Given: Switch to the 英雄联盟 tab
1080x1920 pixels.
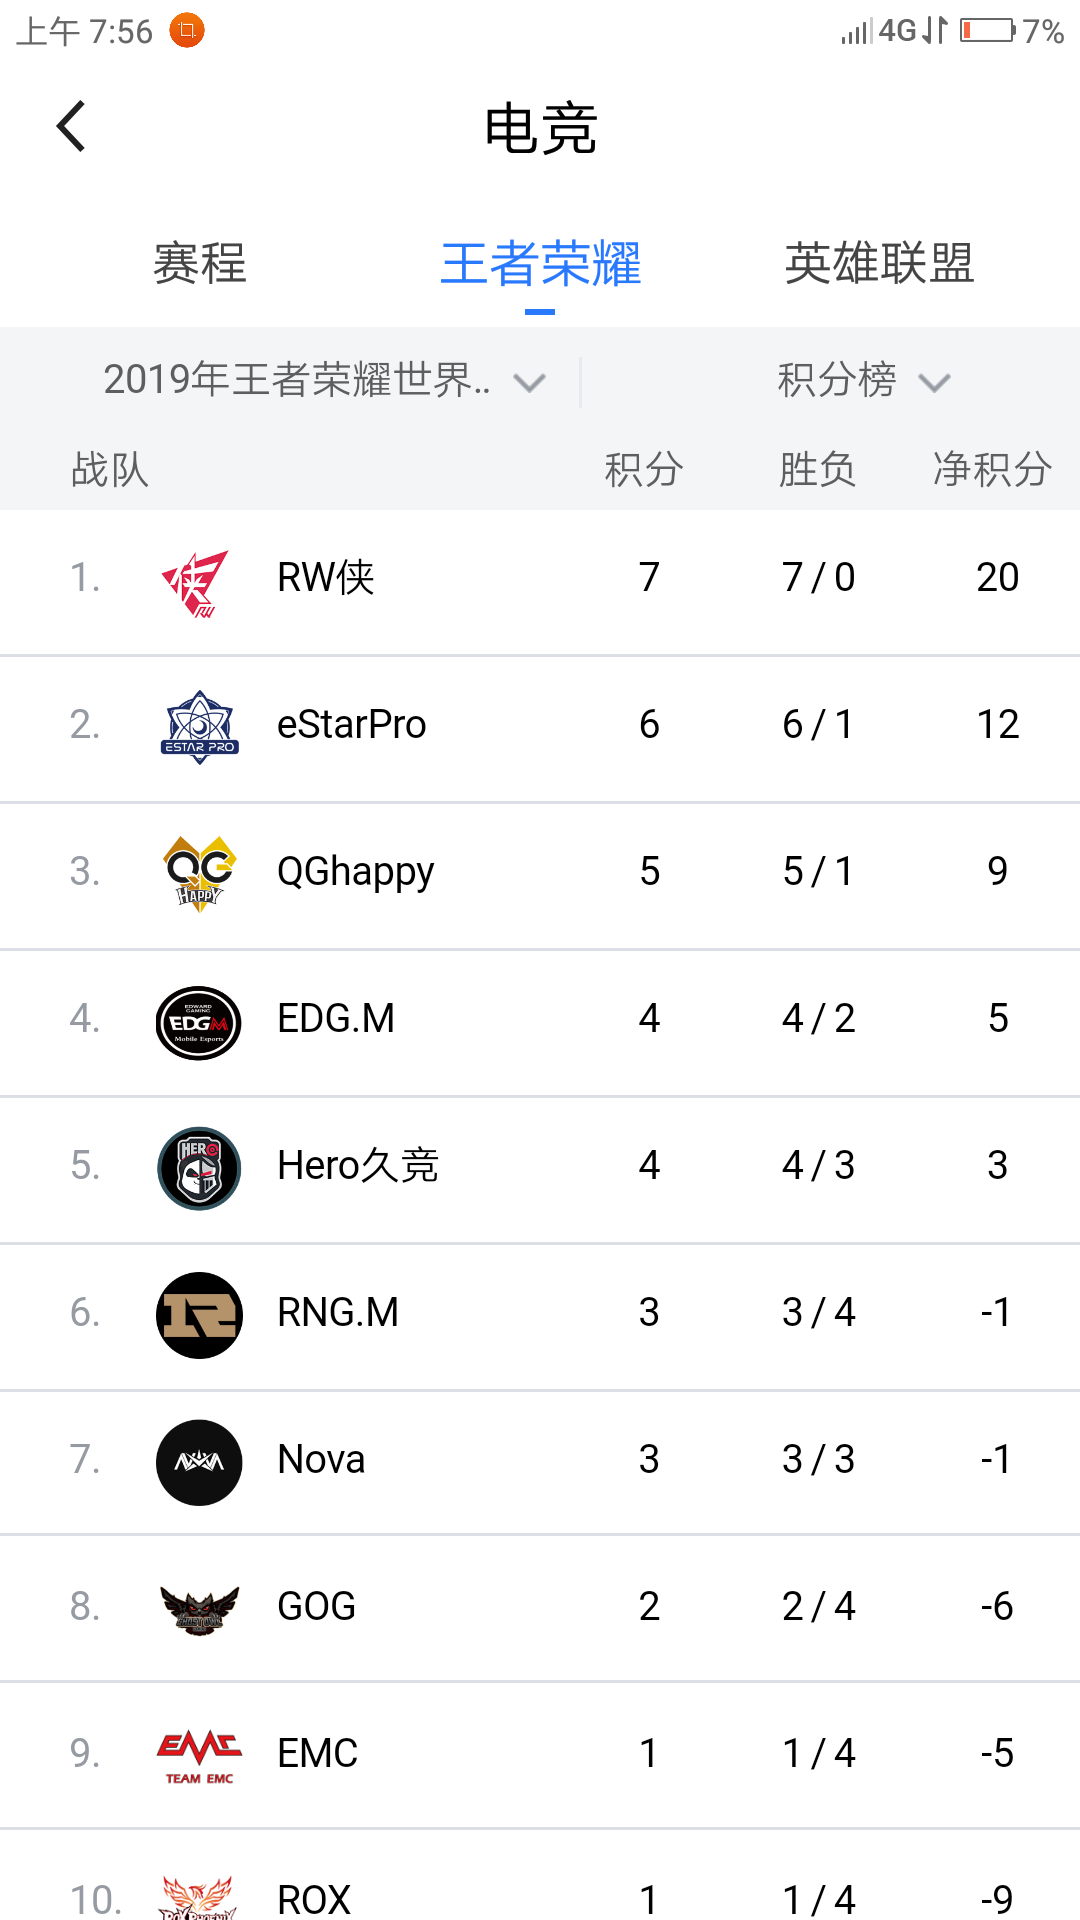Looking at the screenshot, I should (x=879, y=264).
